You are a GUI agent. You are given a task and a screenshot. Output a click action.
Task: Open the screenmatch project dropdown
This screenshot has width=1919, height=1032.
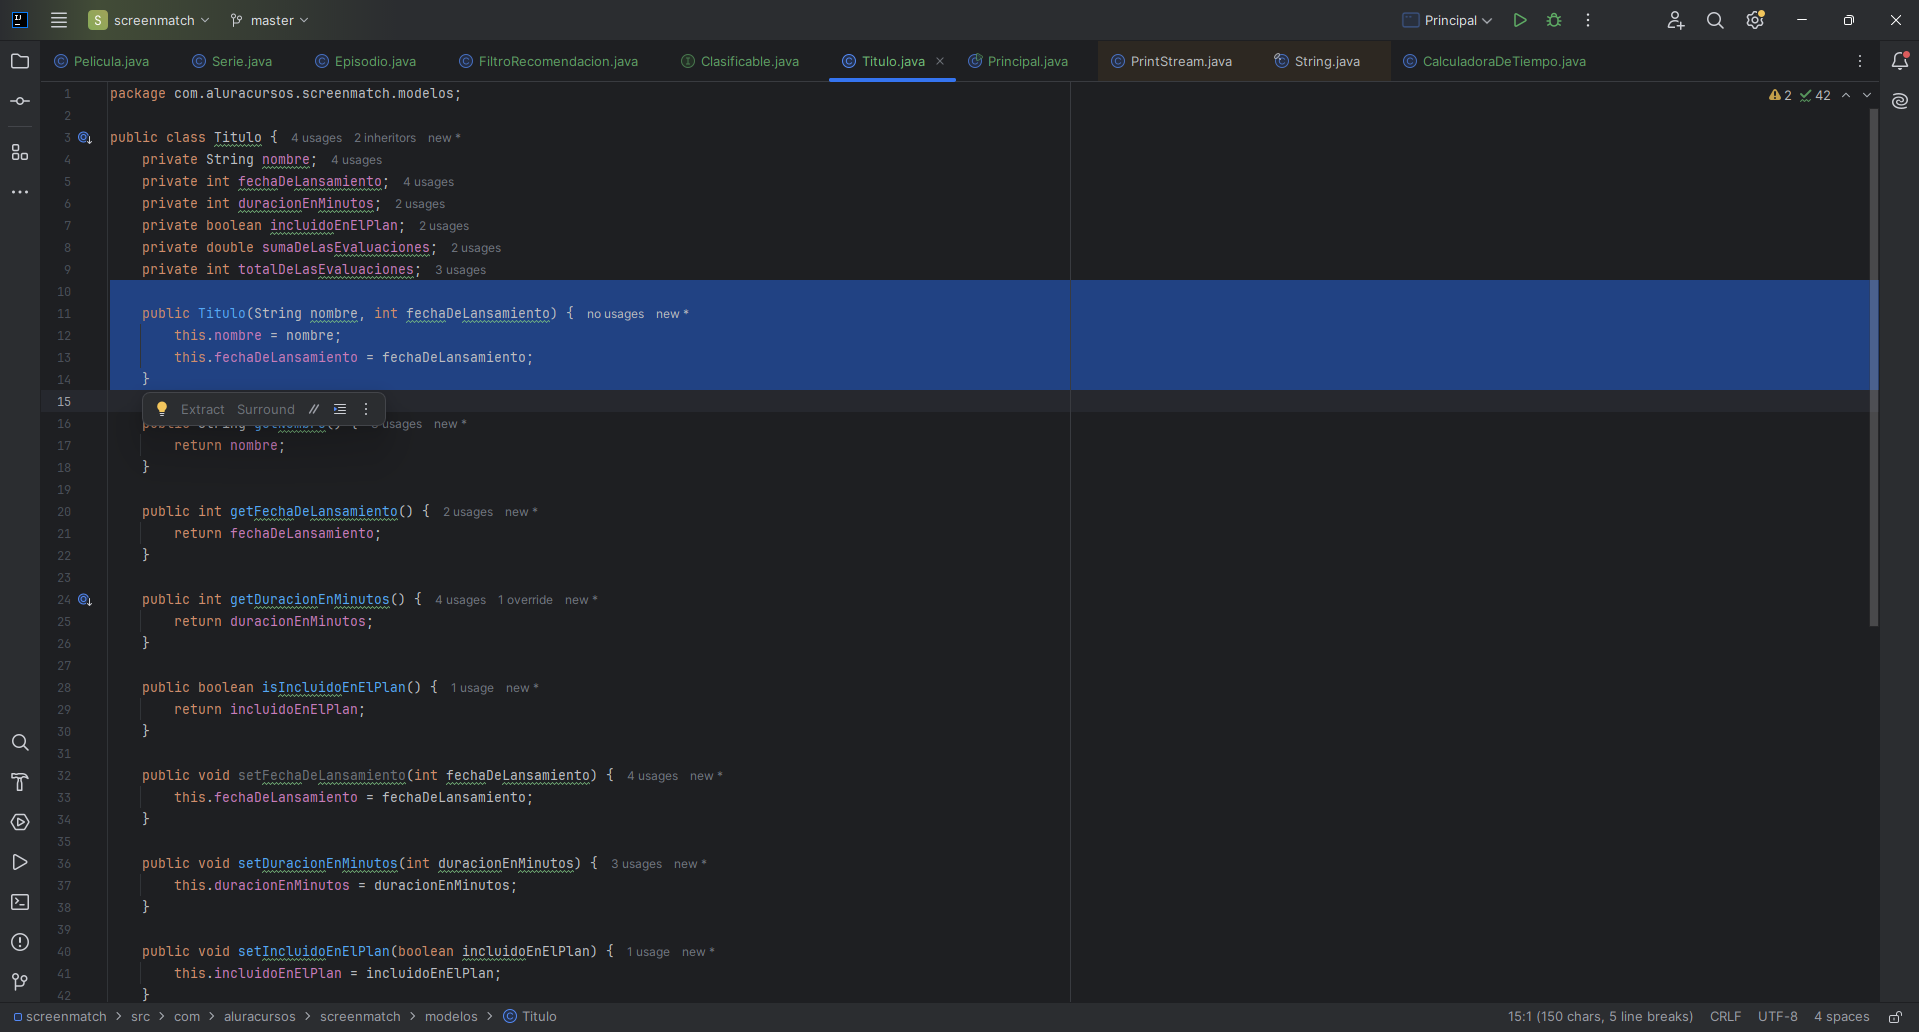(150, 20)
